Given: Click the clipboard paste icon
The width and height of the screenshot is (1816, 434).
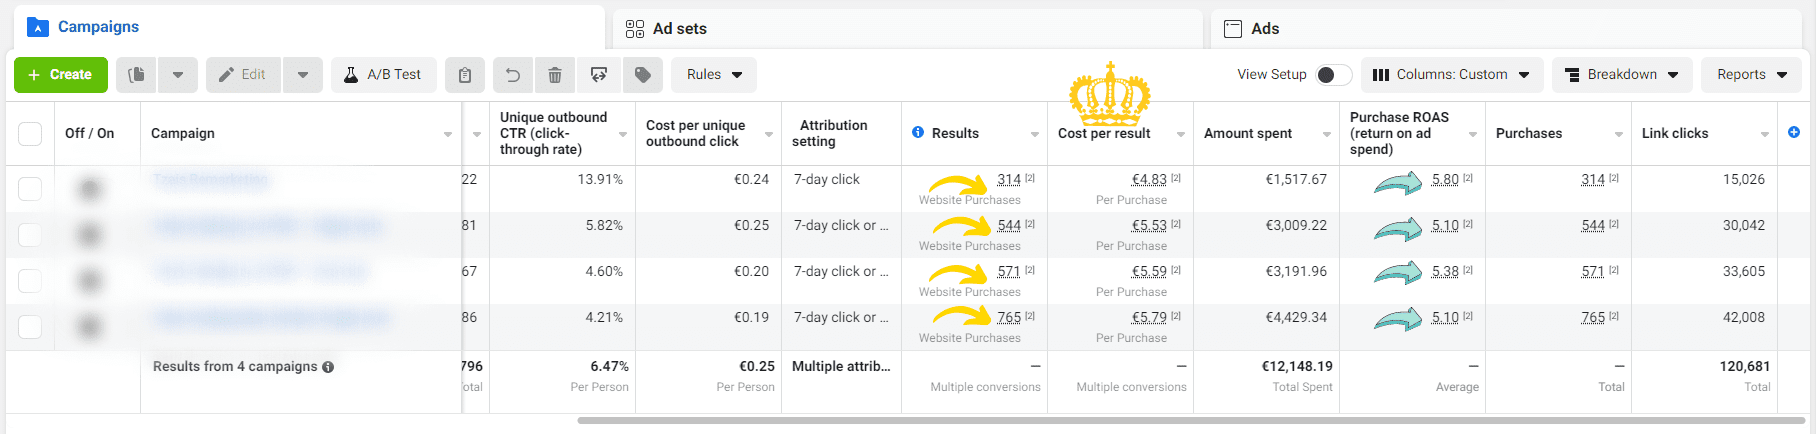Looking at the screenshot, I should 465,75.
